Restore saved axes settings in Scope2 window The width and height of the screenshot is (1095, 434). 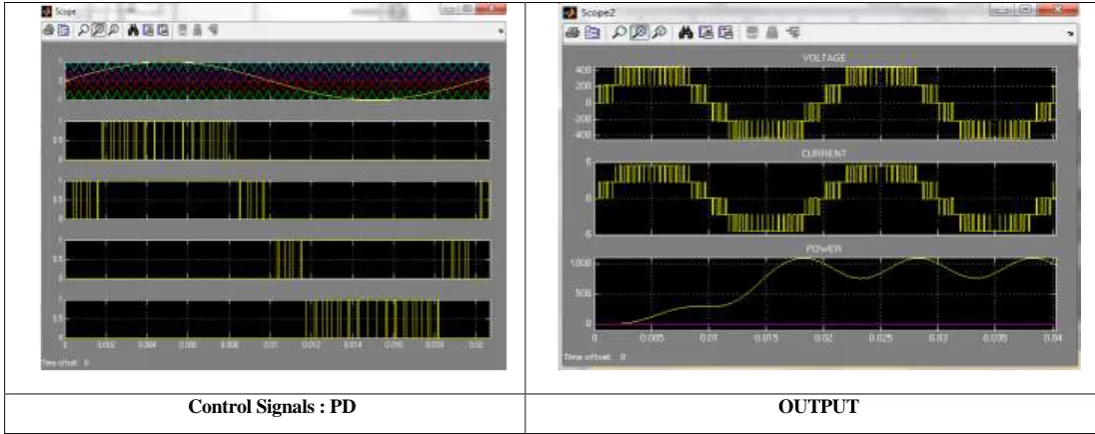coord(726,32)
